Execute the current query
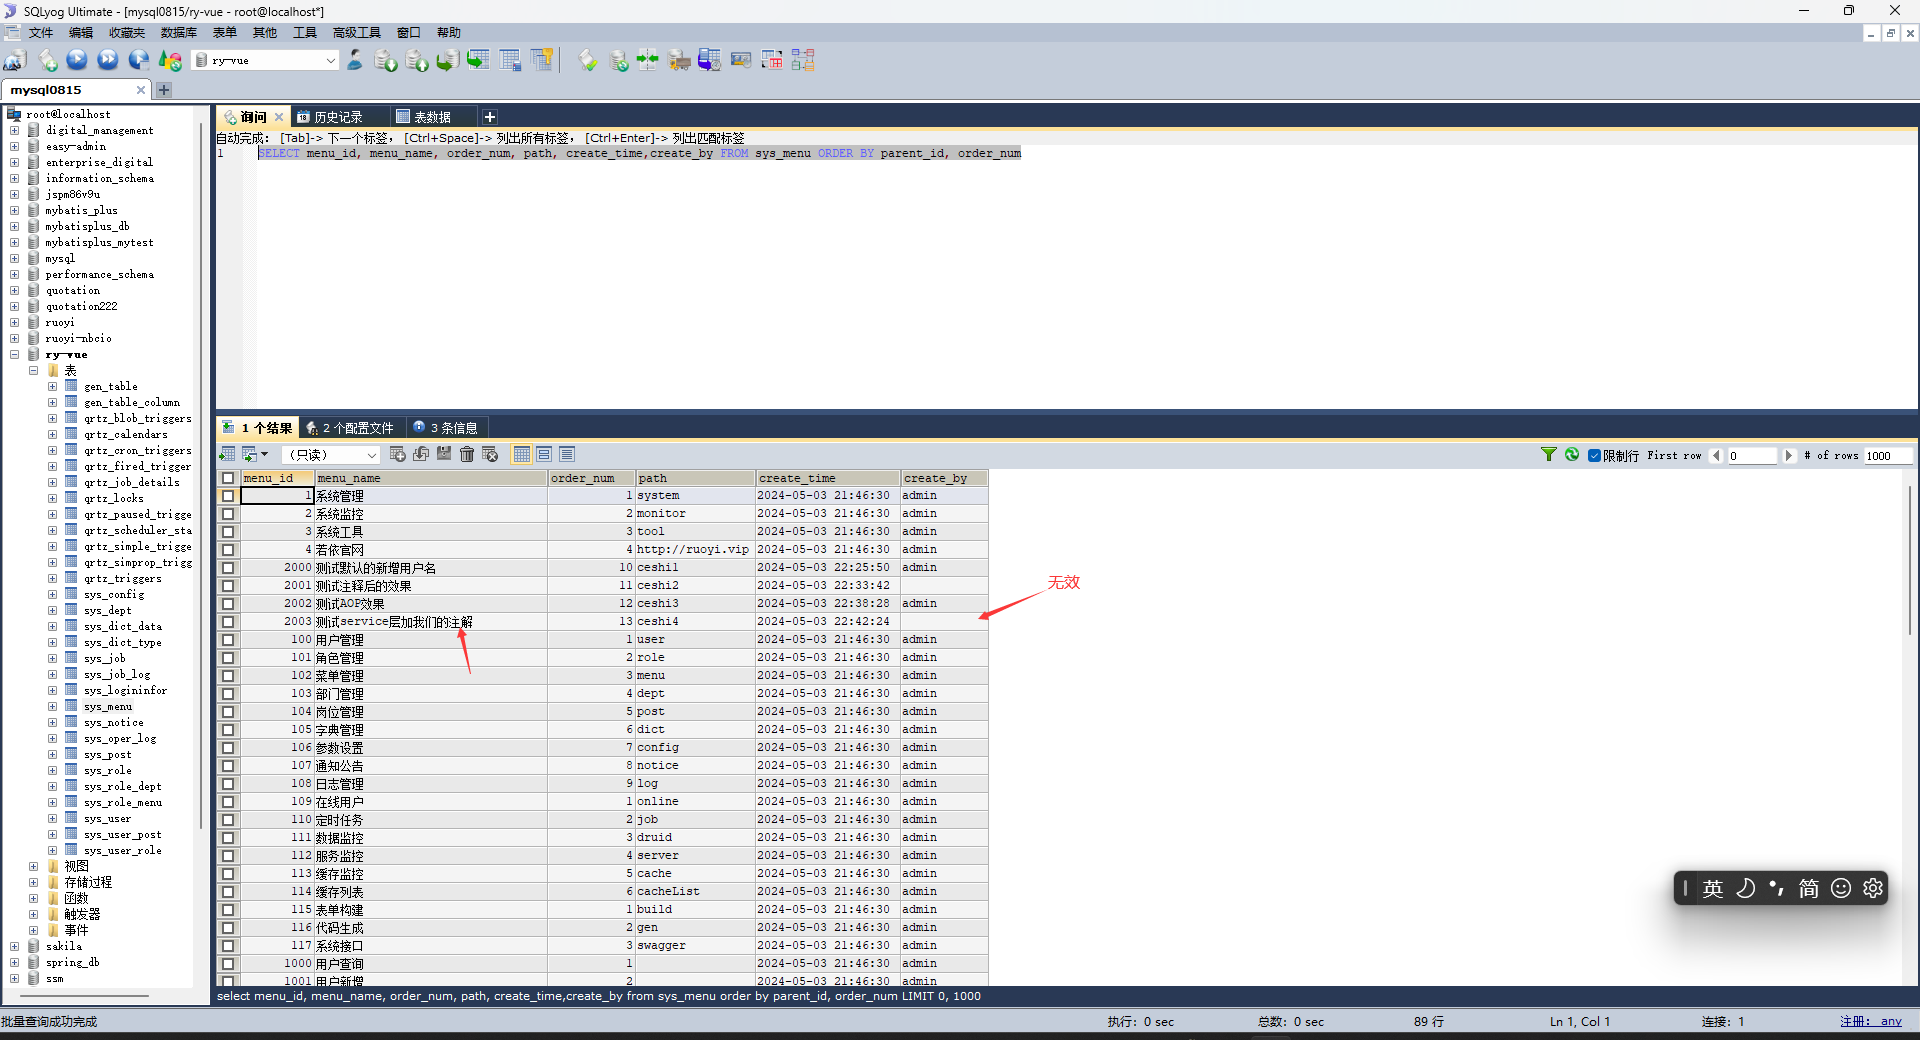1920x1040 pixels. click(x=77, y=61)
